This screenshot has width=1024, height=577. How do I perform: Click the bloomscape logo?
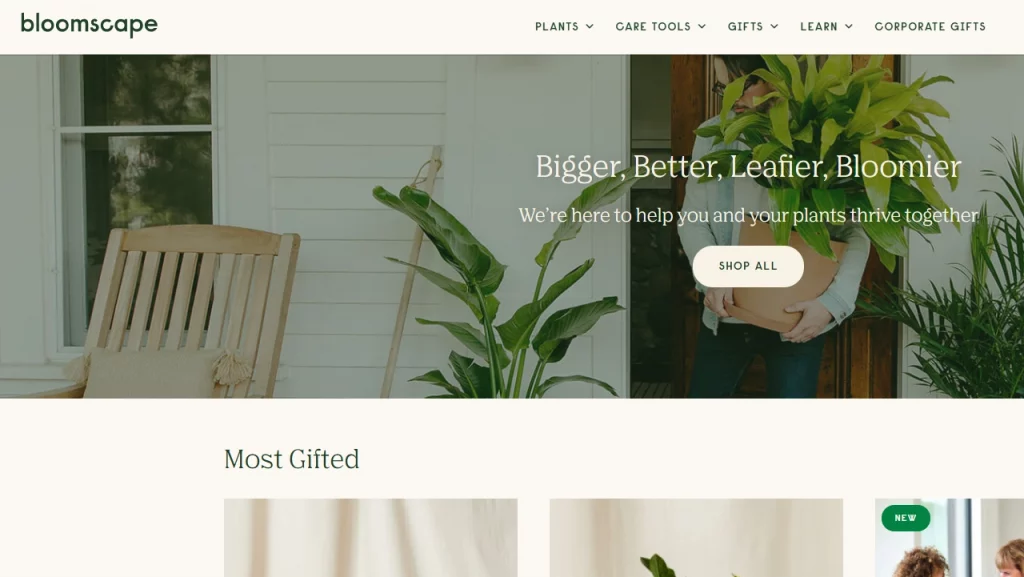coord(89,25)
